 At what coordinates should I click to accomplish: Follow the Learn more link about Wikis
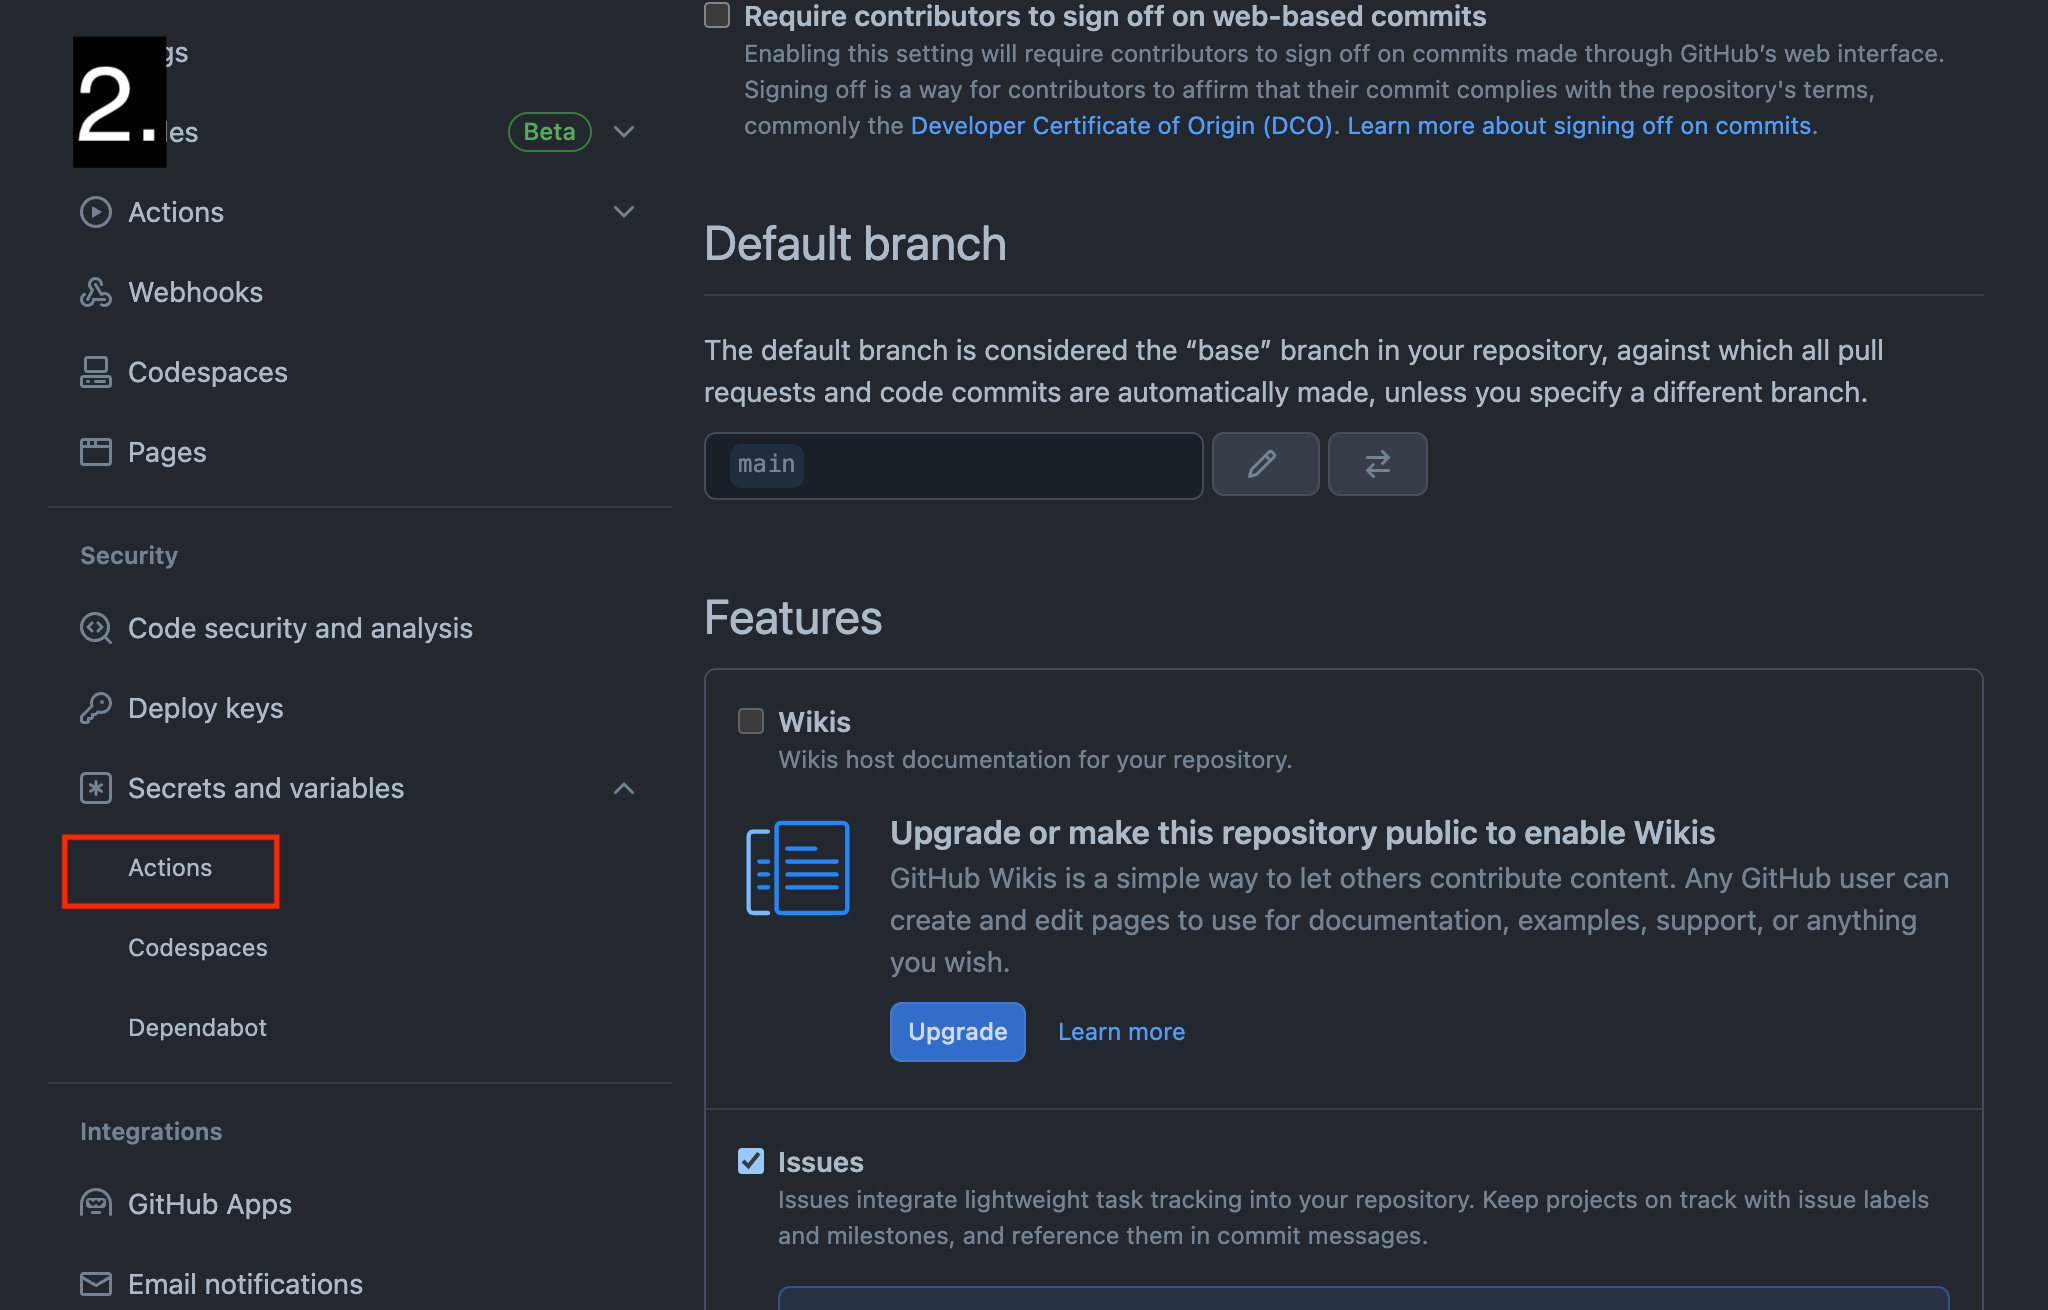(x=1121, y=1032)
